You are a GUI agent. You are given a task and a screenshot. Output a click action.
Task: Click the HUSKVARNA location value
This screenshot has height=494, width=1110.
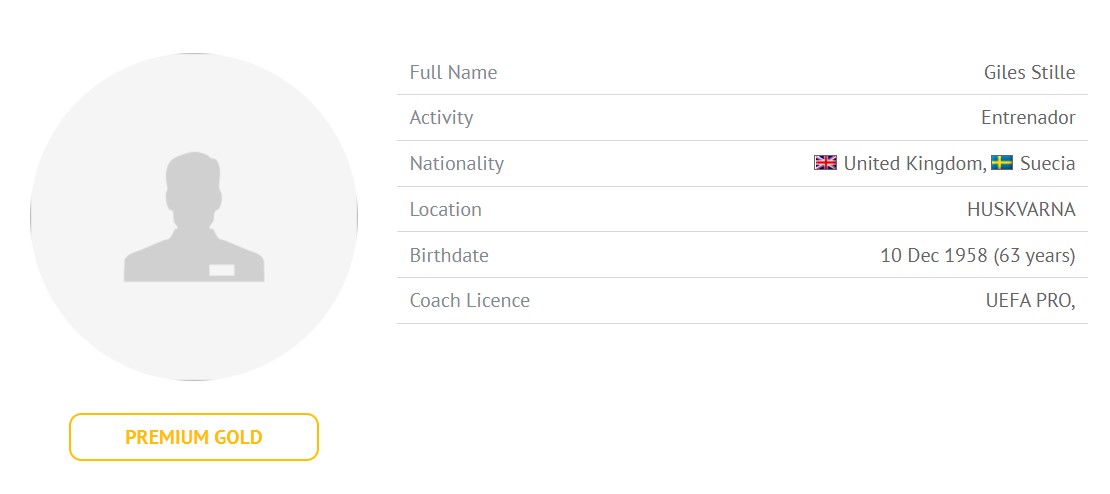pos(1022,209)
